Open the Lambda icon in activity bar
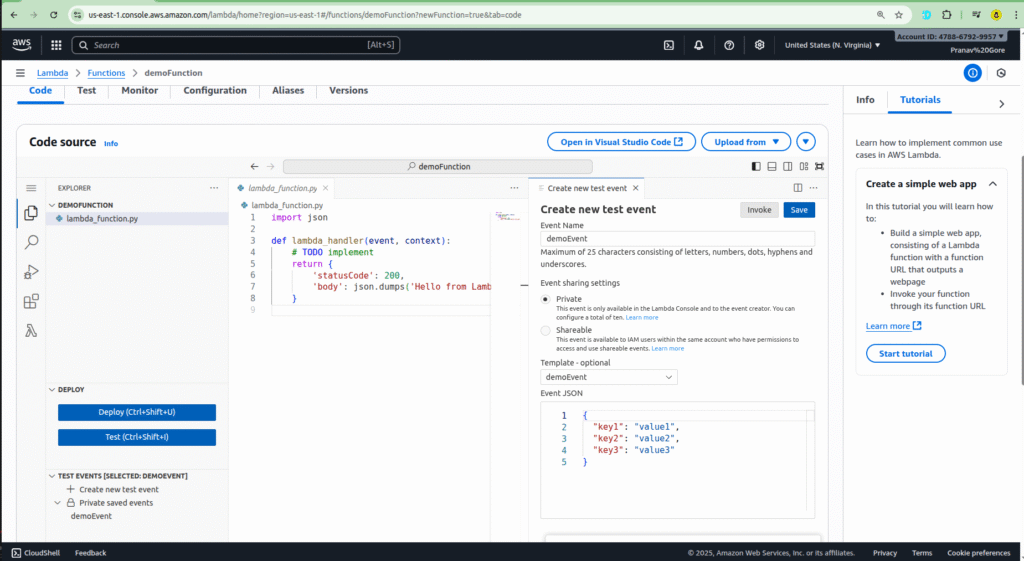 tap(31, 330)
